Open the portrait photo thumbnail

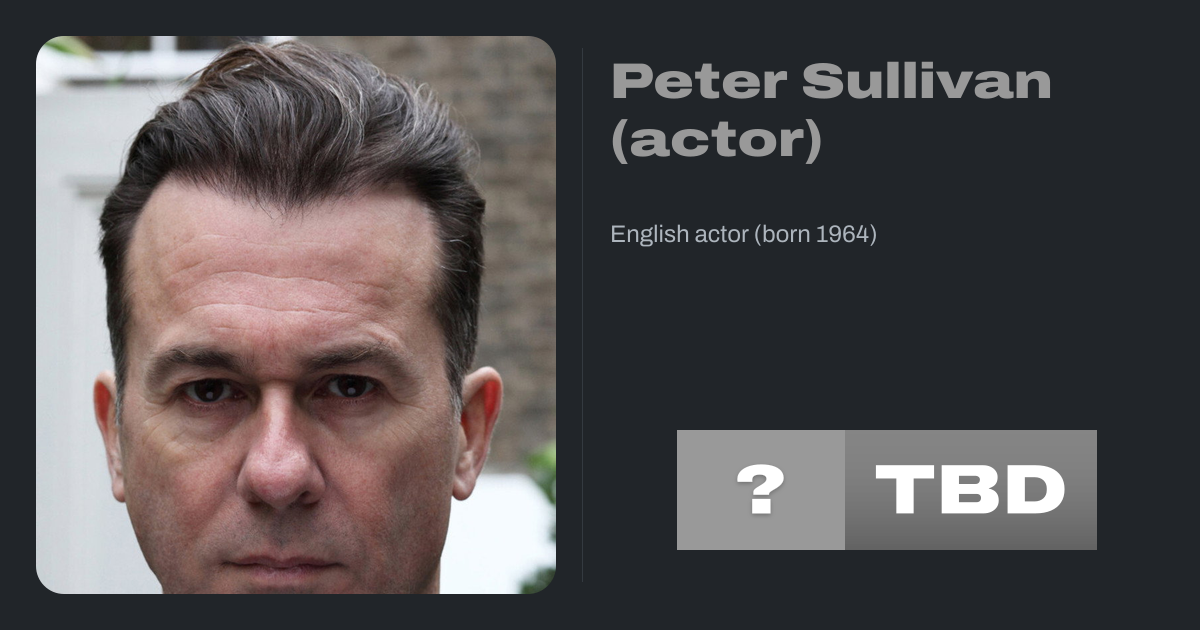[295, 315]
